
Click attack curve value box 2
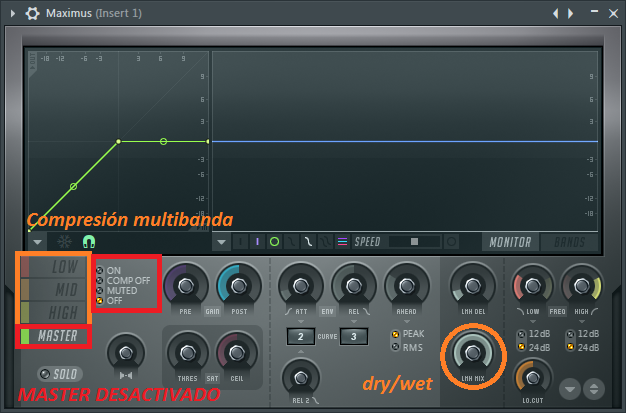[301, 337]
